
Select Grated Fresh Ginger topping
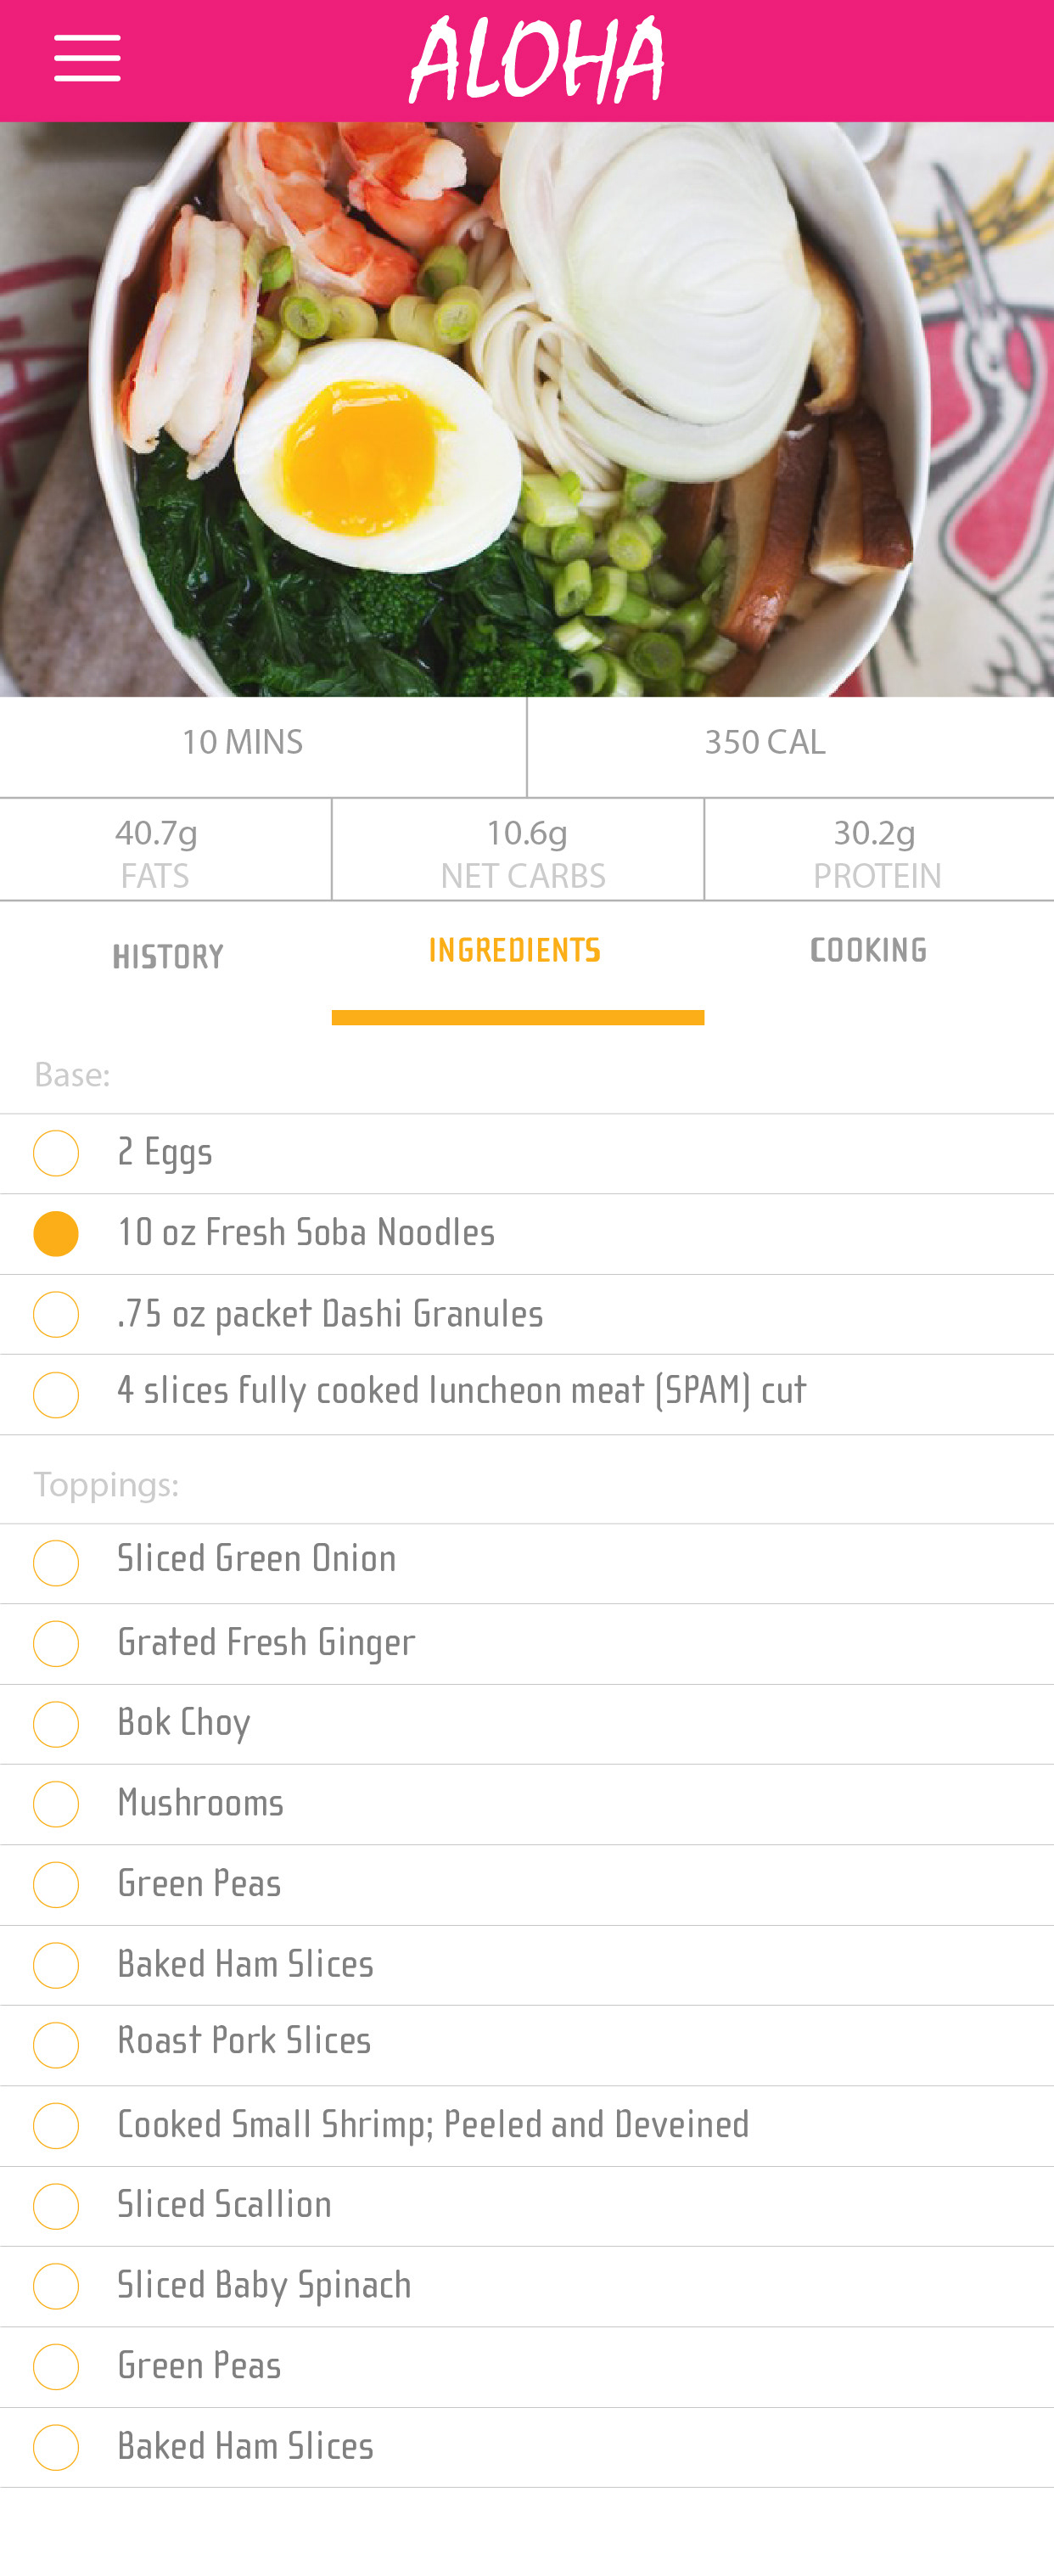[56, 1643]
